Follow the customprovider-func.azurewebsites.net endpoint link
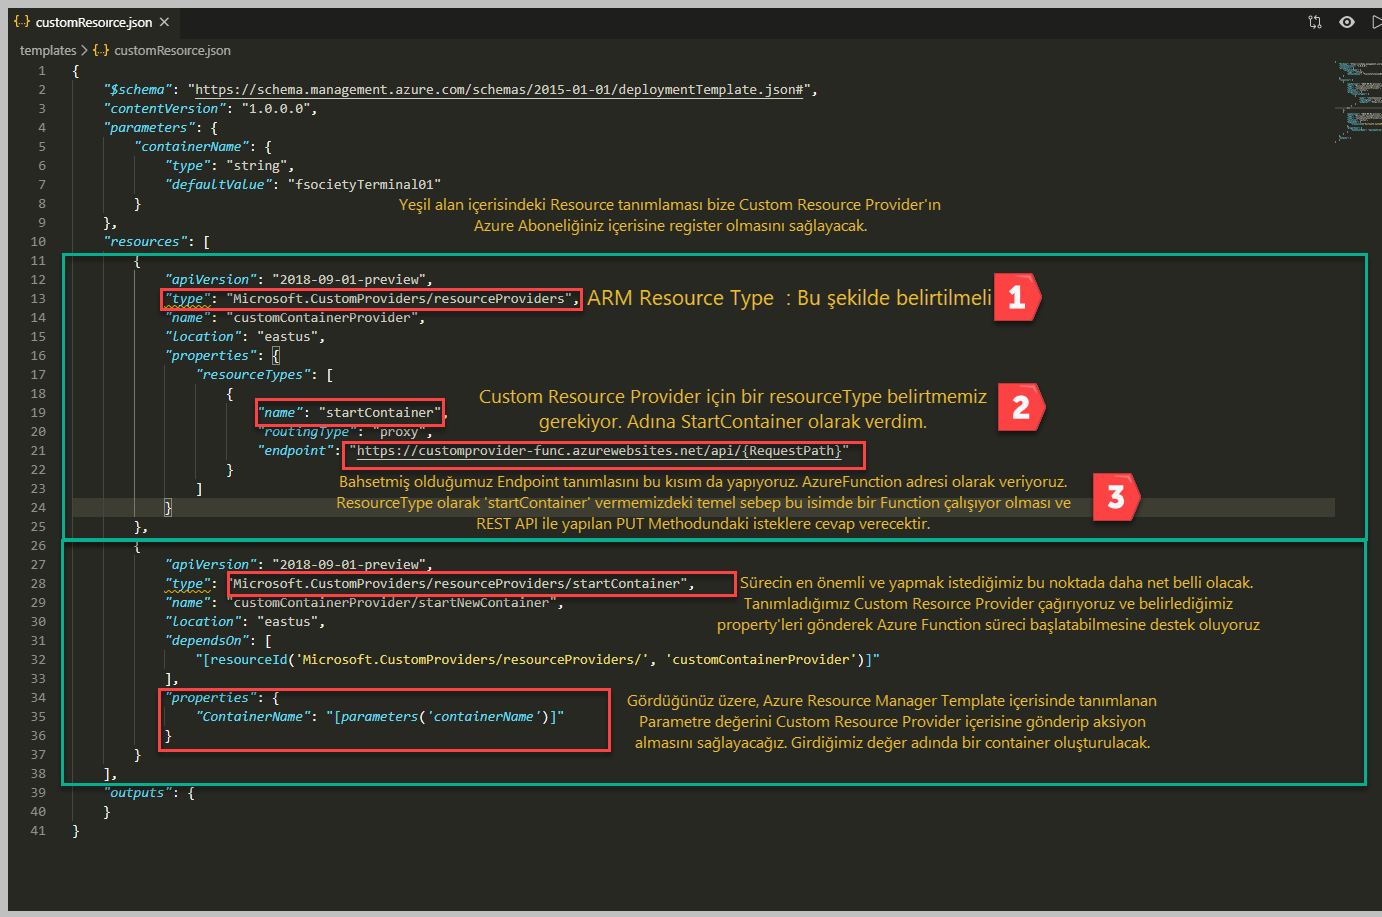 pyautogui.click(x=599, y=451)
